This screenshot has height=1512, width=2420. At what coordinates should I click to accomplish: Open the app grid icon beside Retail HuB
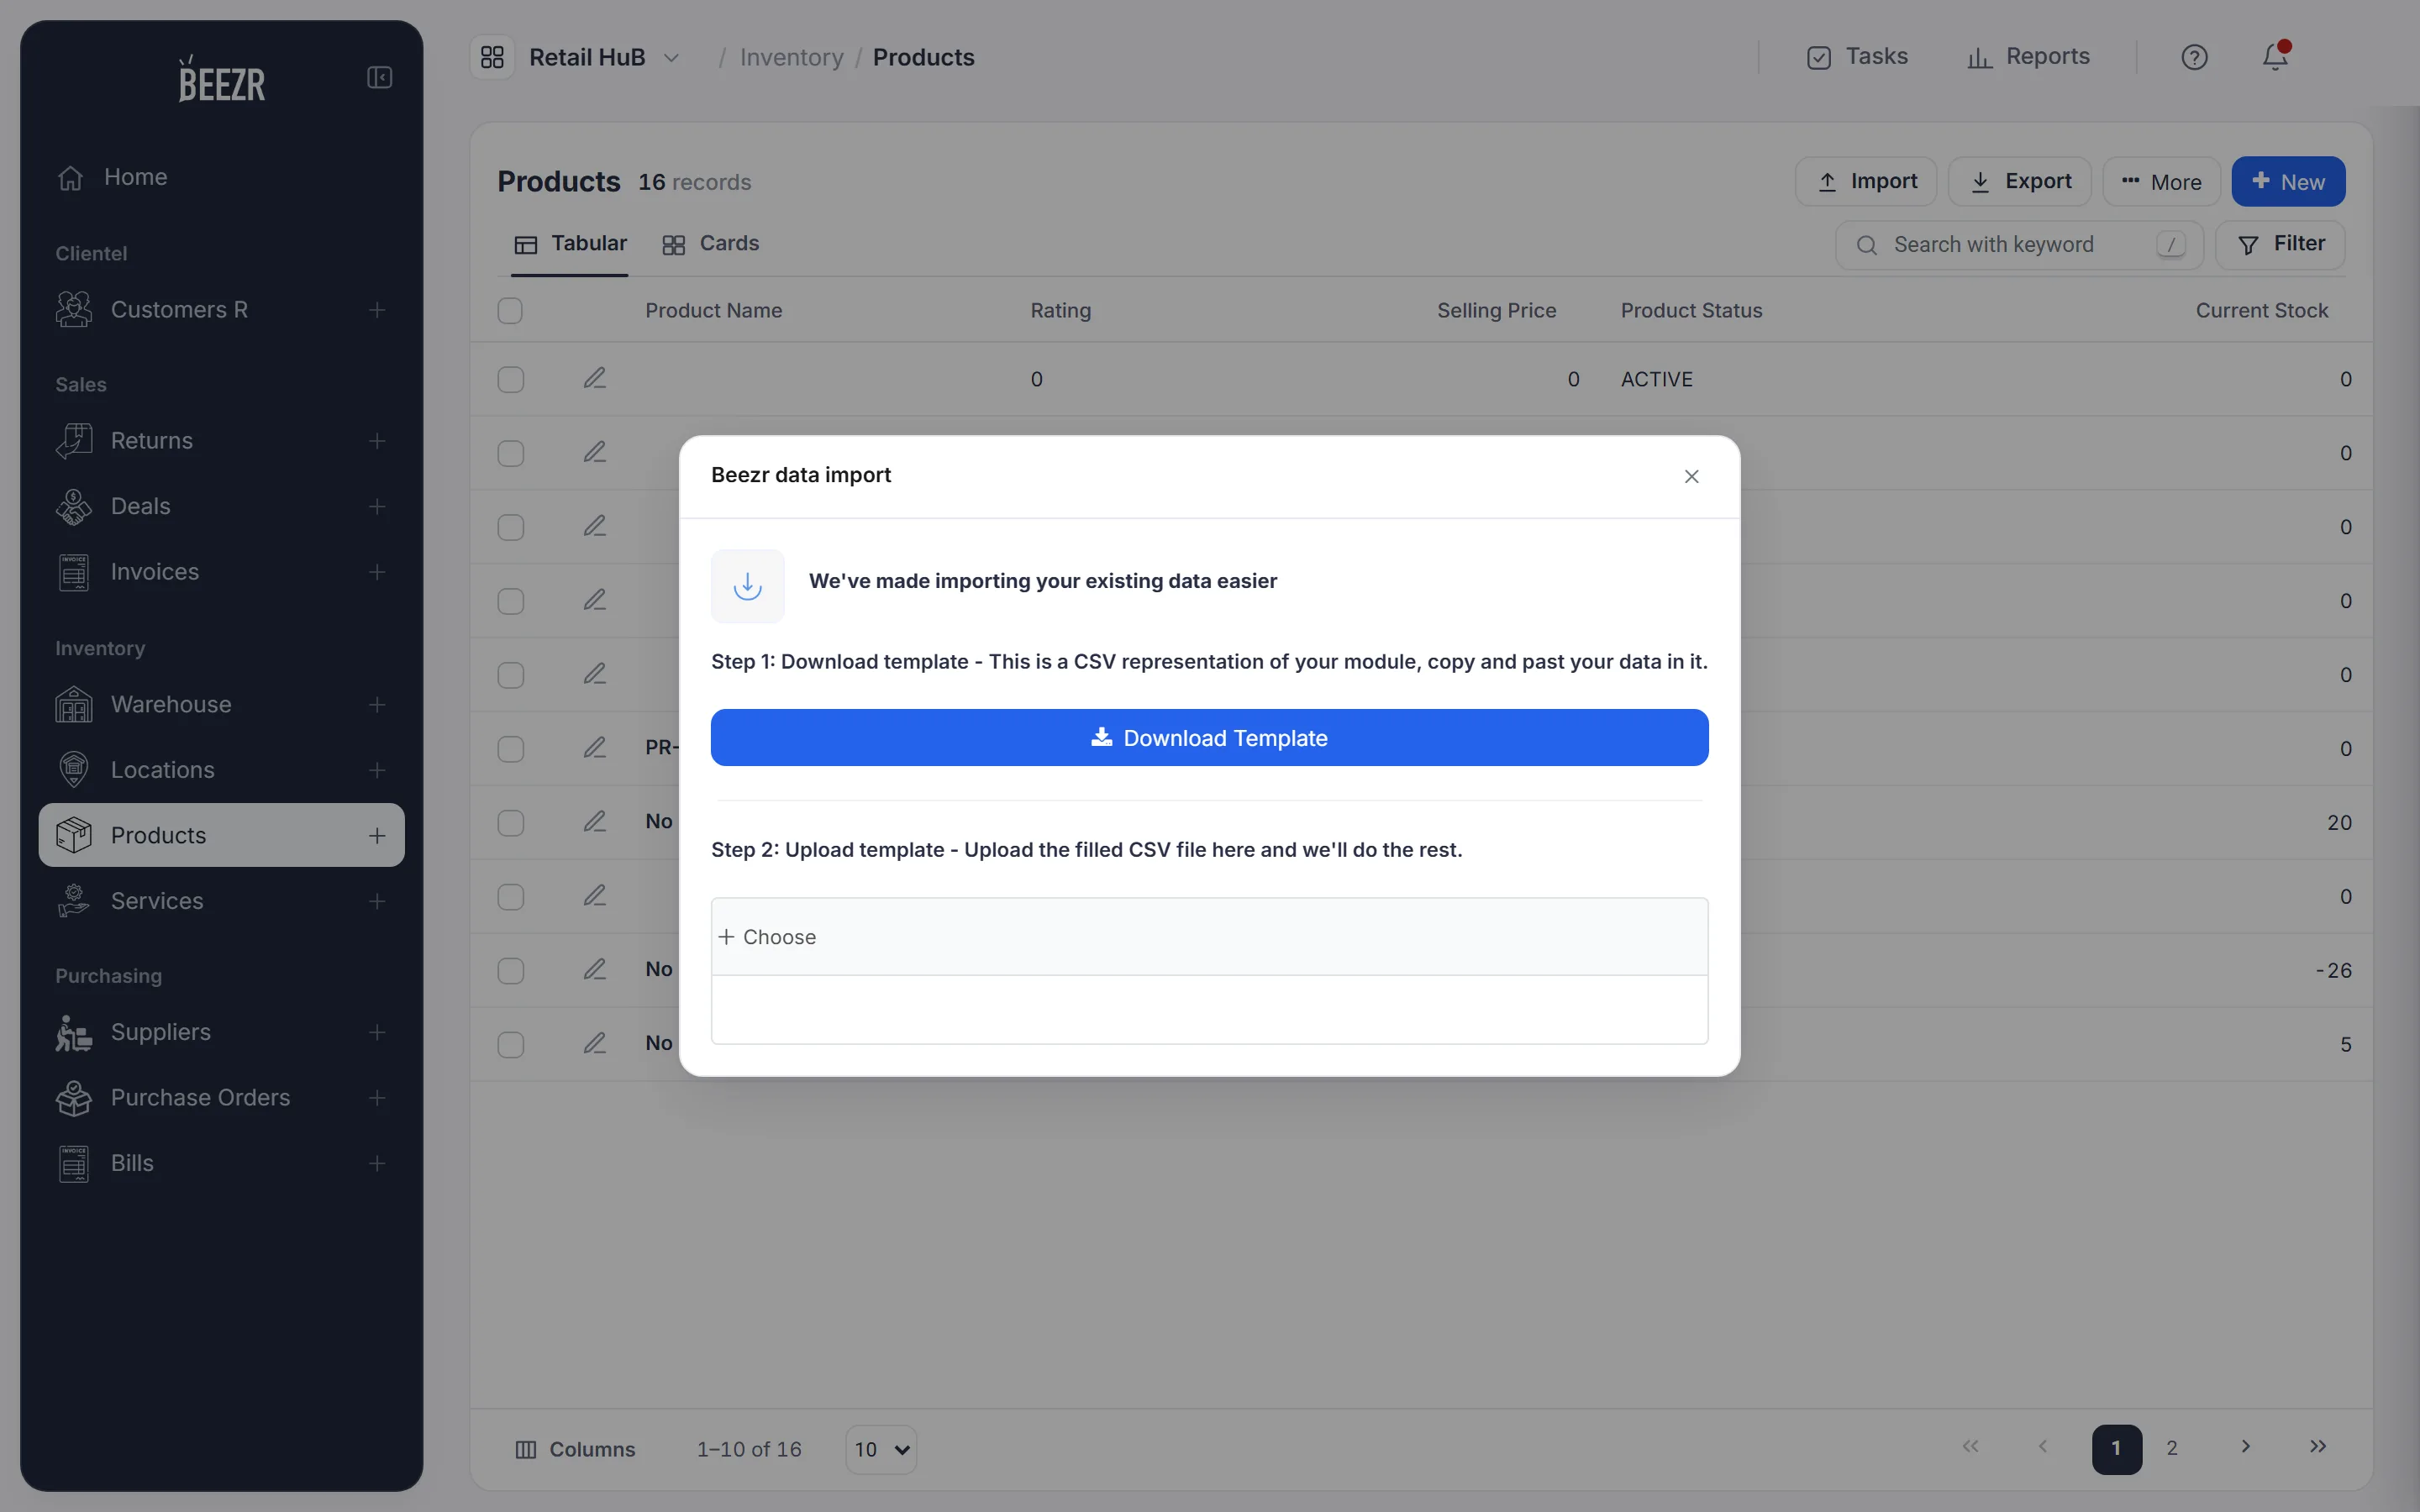[x=492, y=57]
